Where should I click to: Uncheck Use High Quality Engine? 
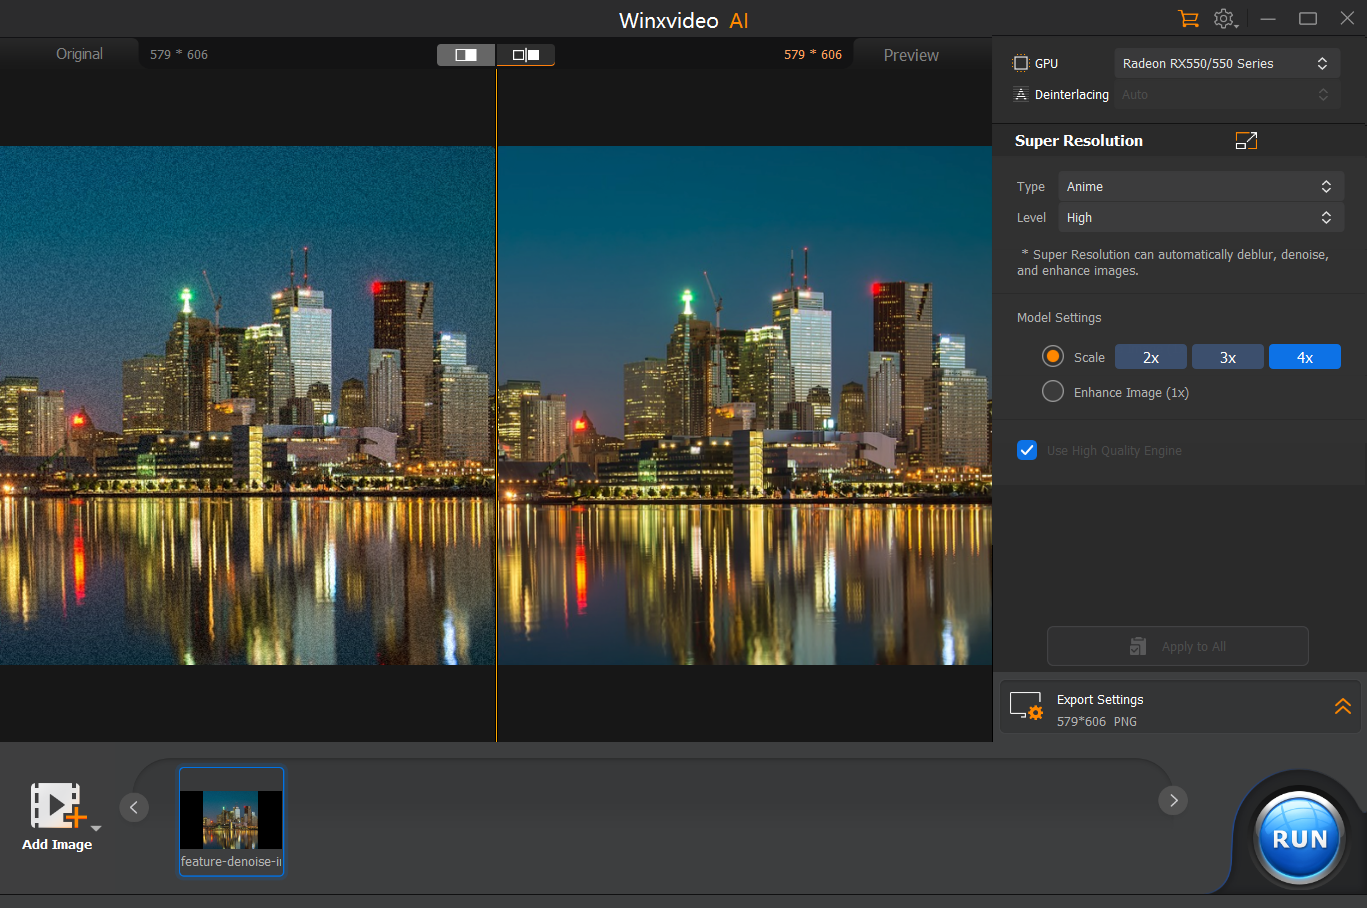pos(1027,450)
